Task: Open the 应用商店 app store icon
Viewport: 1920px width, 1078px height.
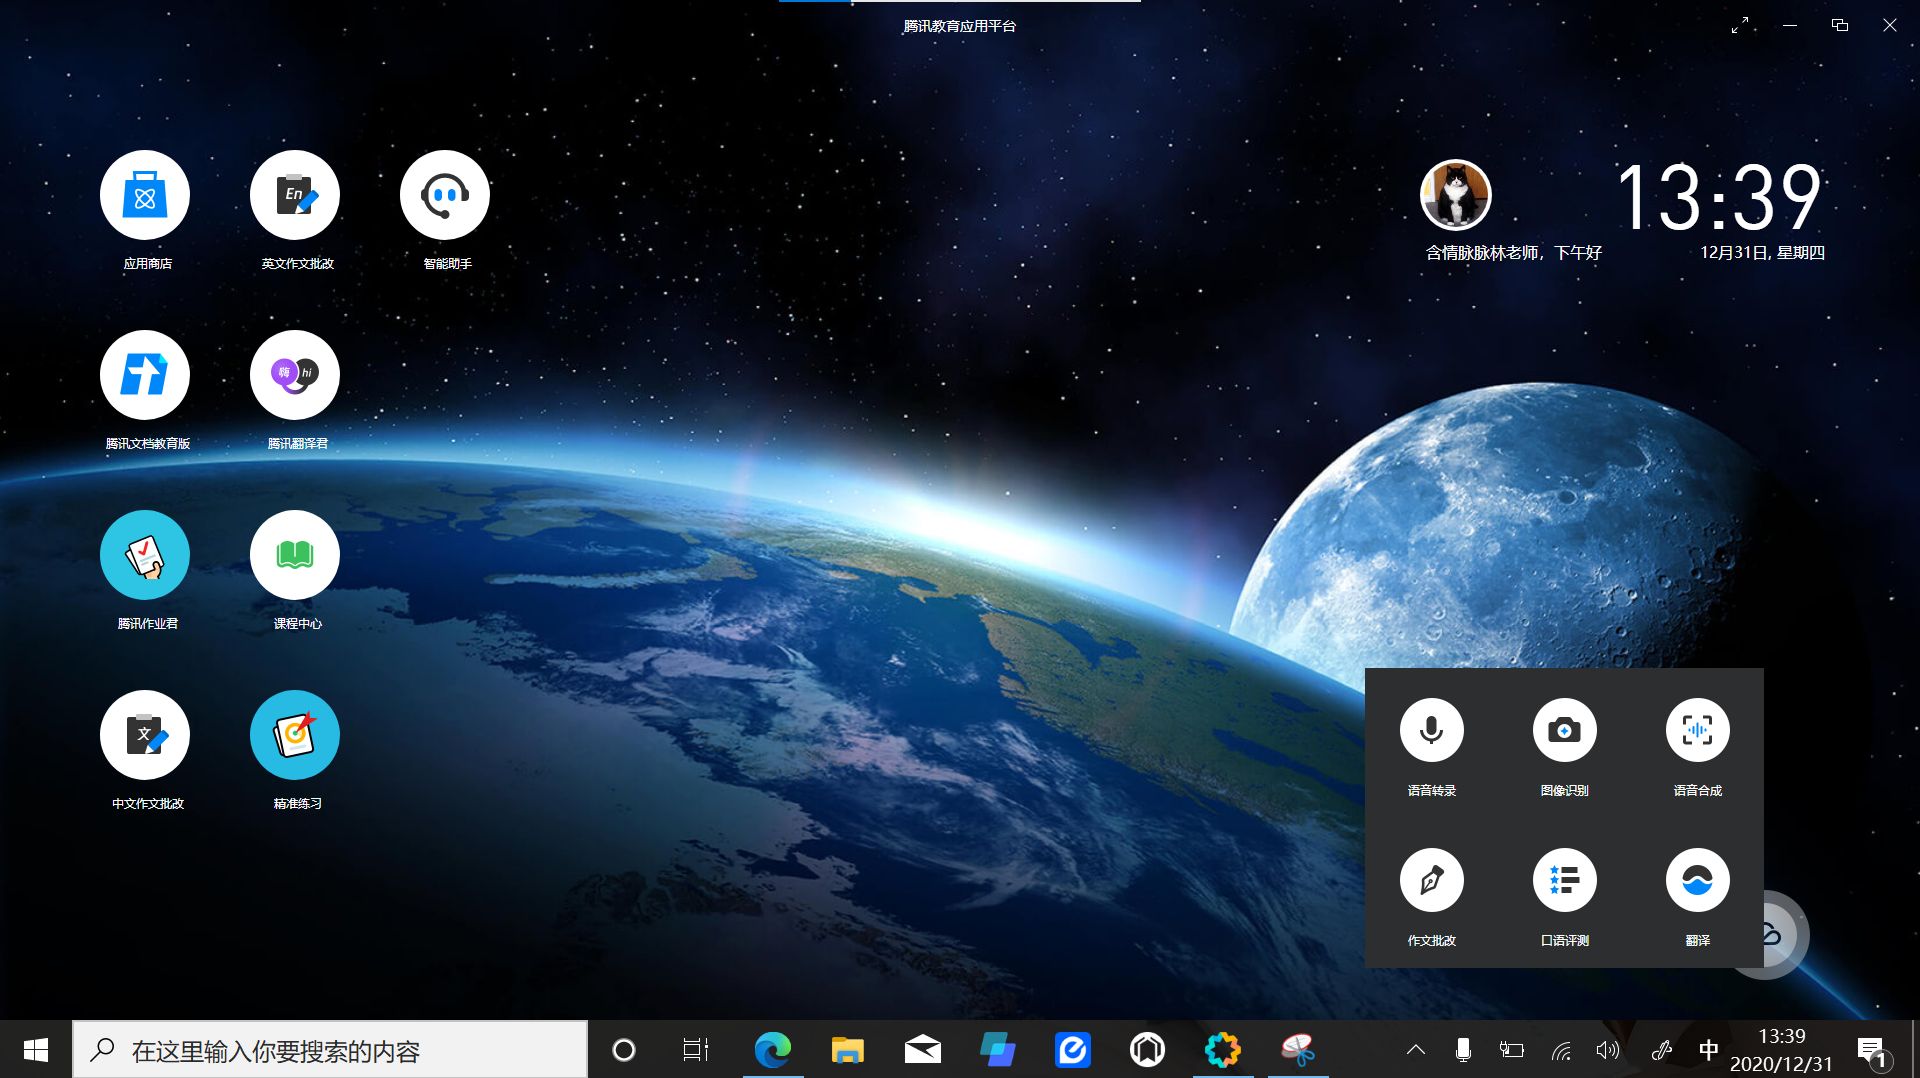Action: (145, 195)
